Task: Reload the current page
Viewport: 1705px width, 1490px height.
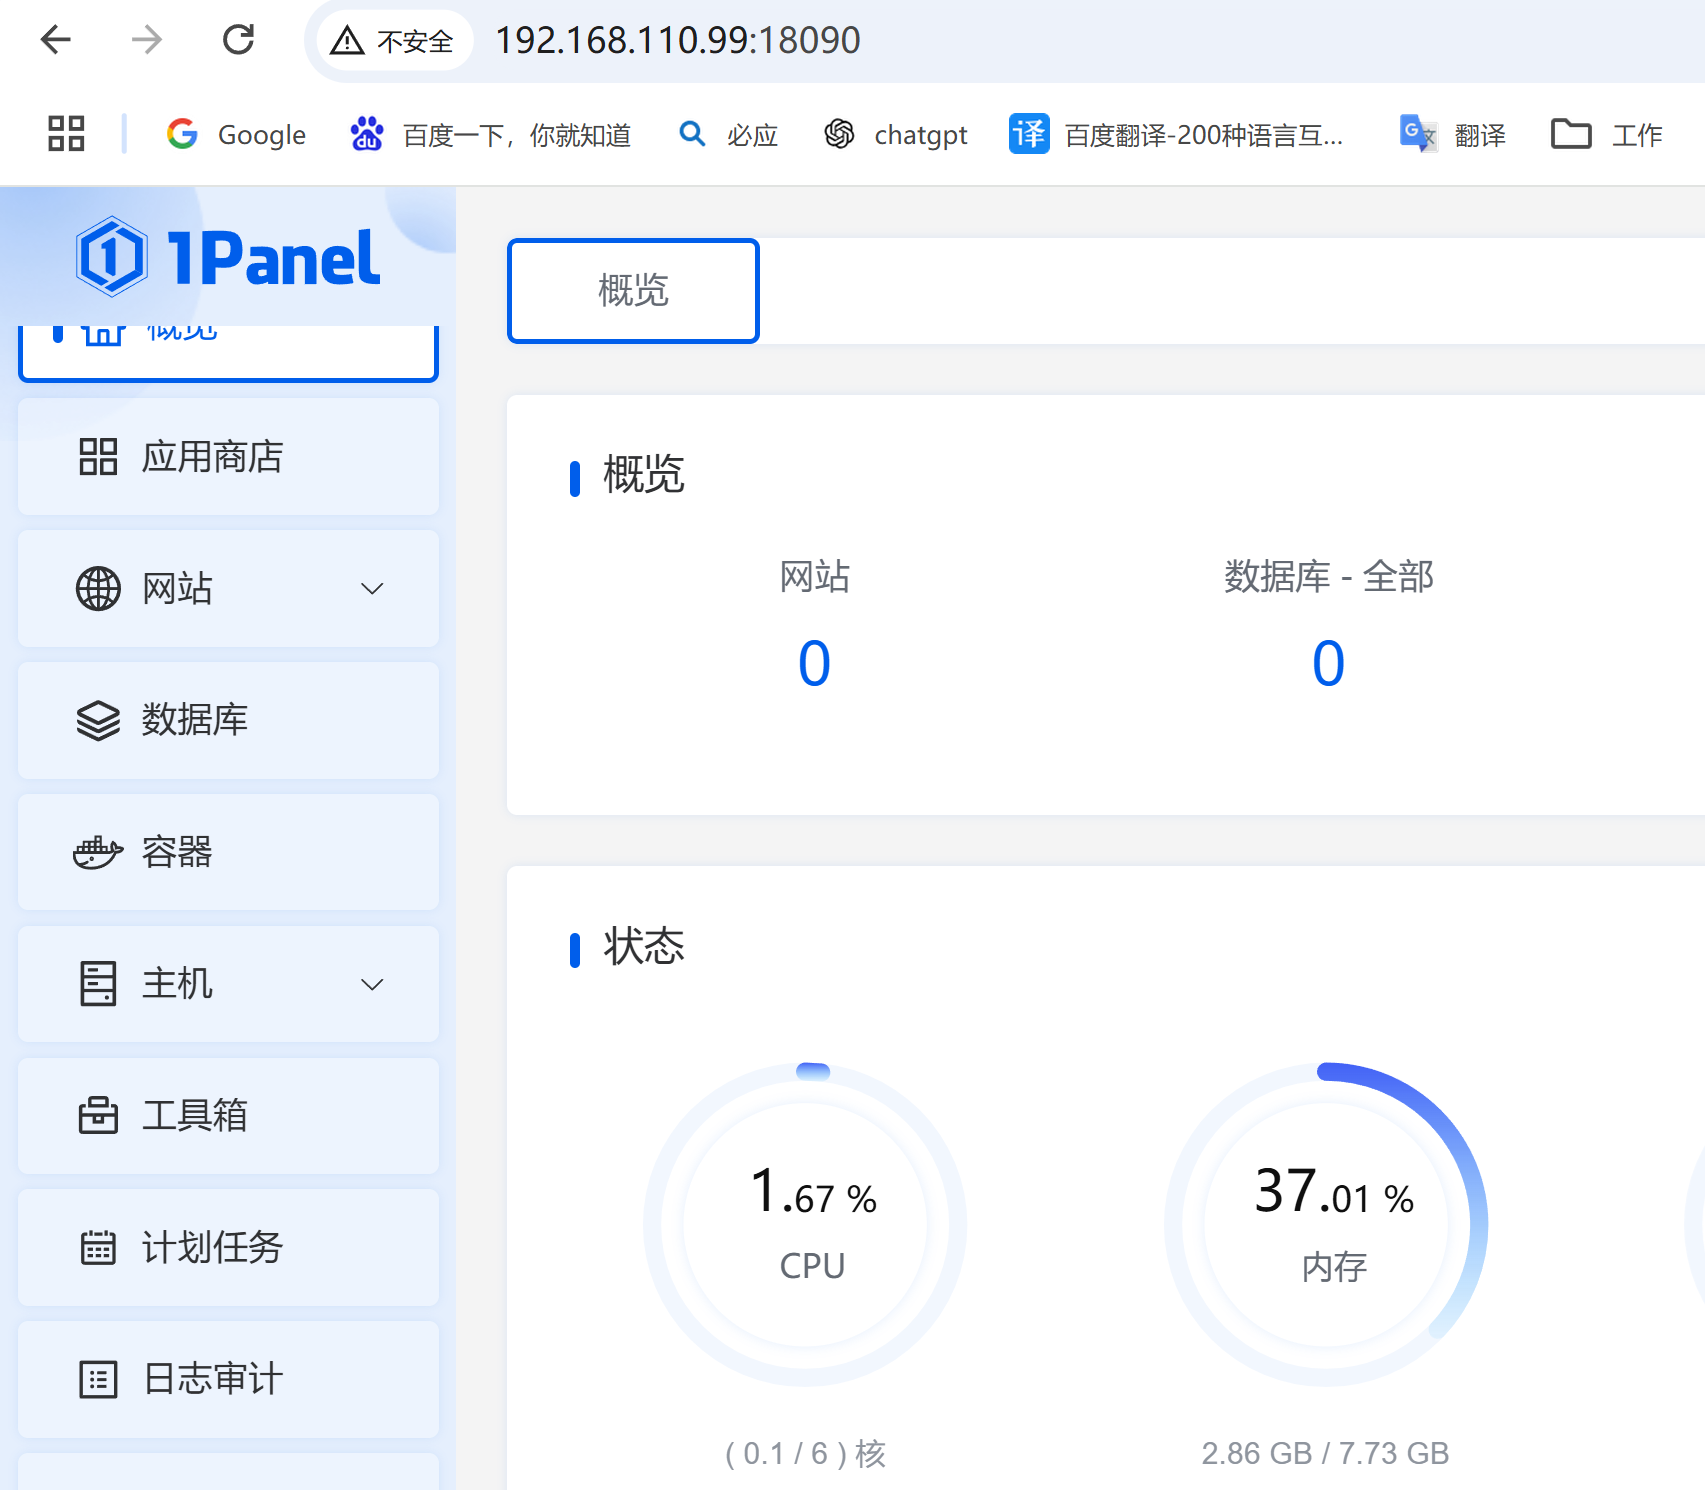Action: (238, 40)
